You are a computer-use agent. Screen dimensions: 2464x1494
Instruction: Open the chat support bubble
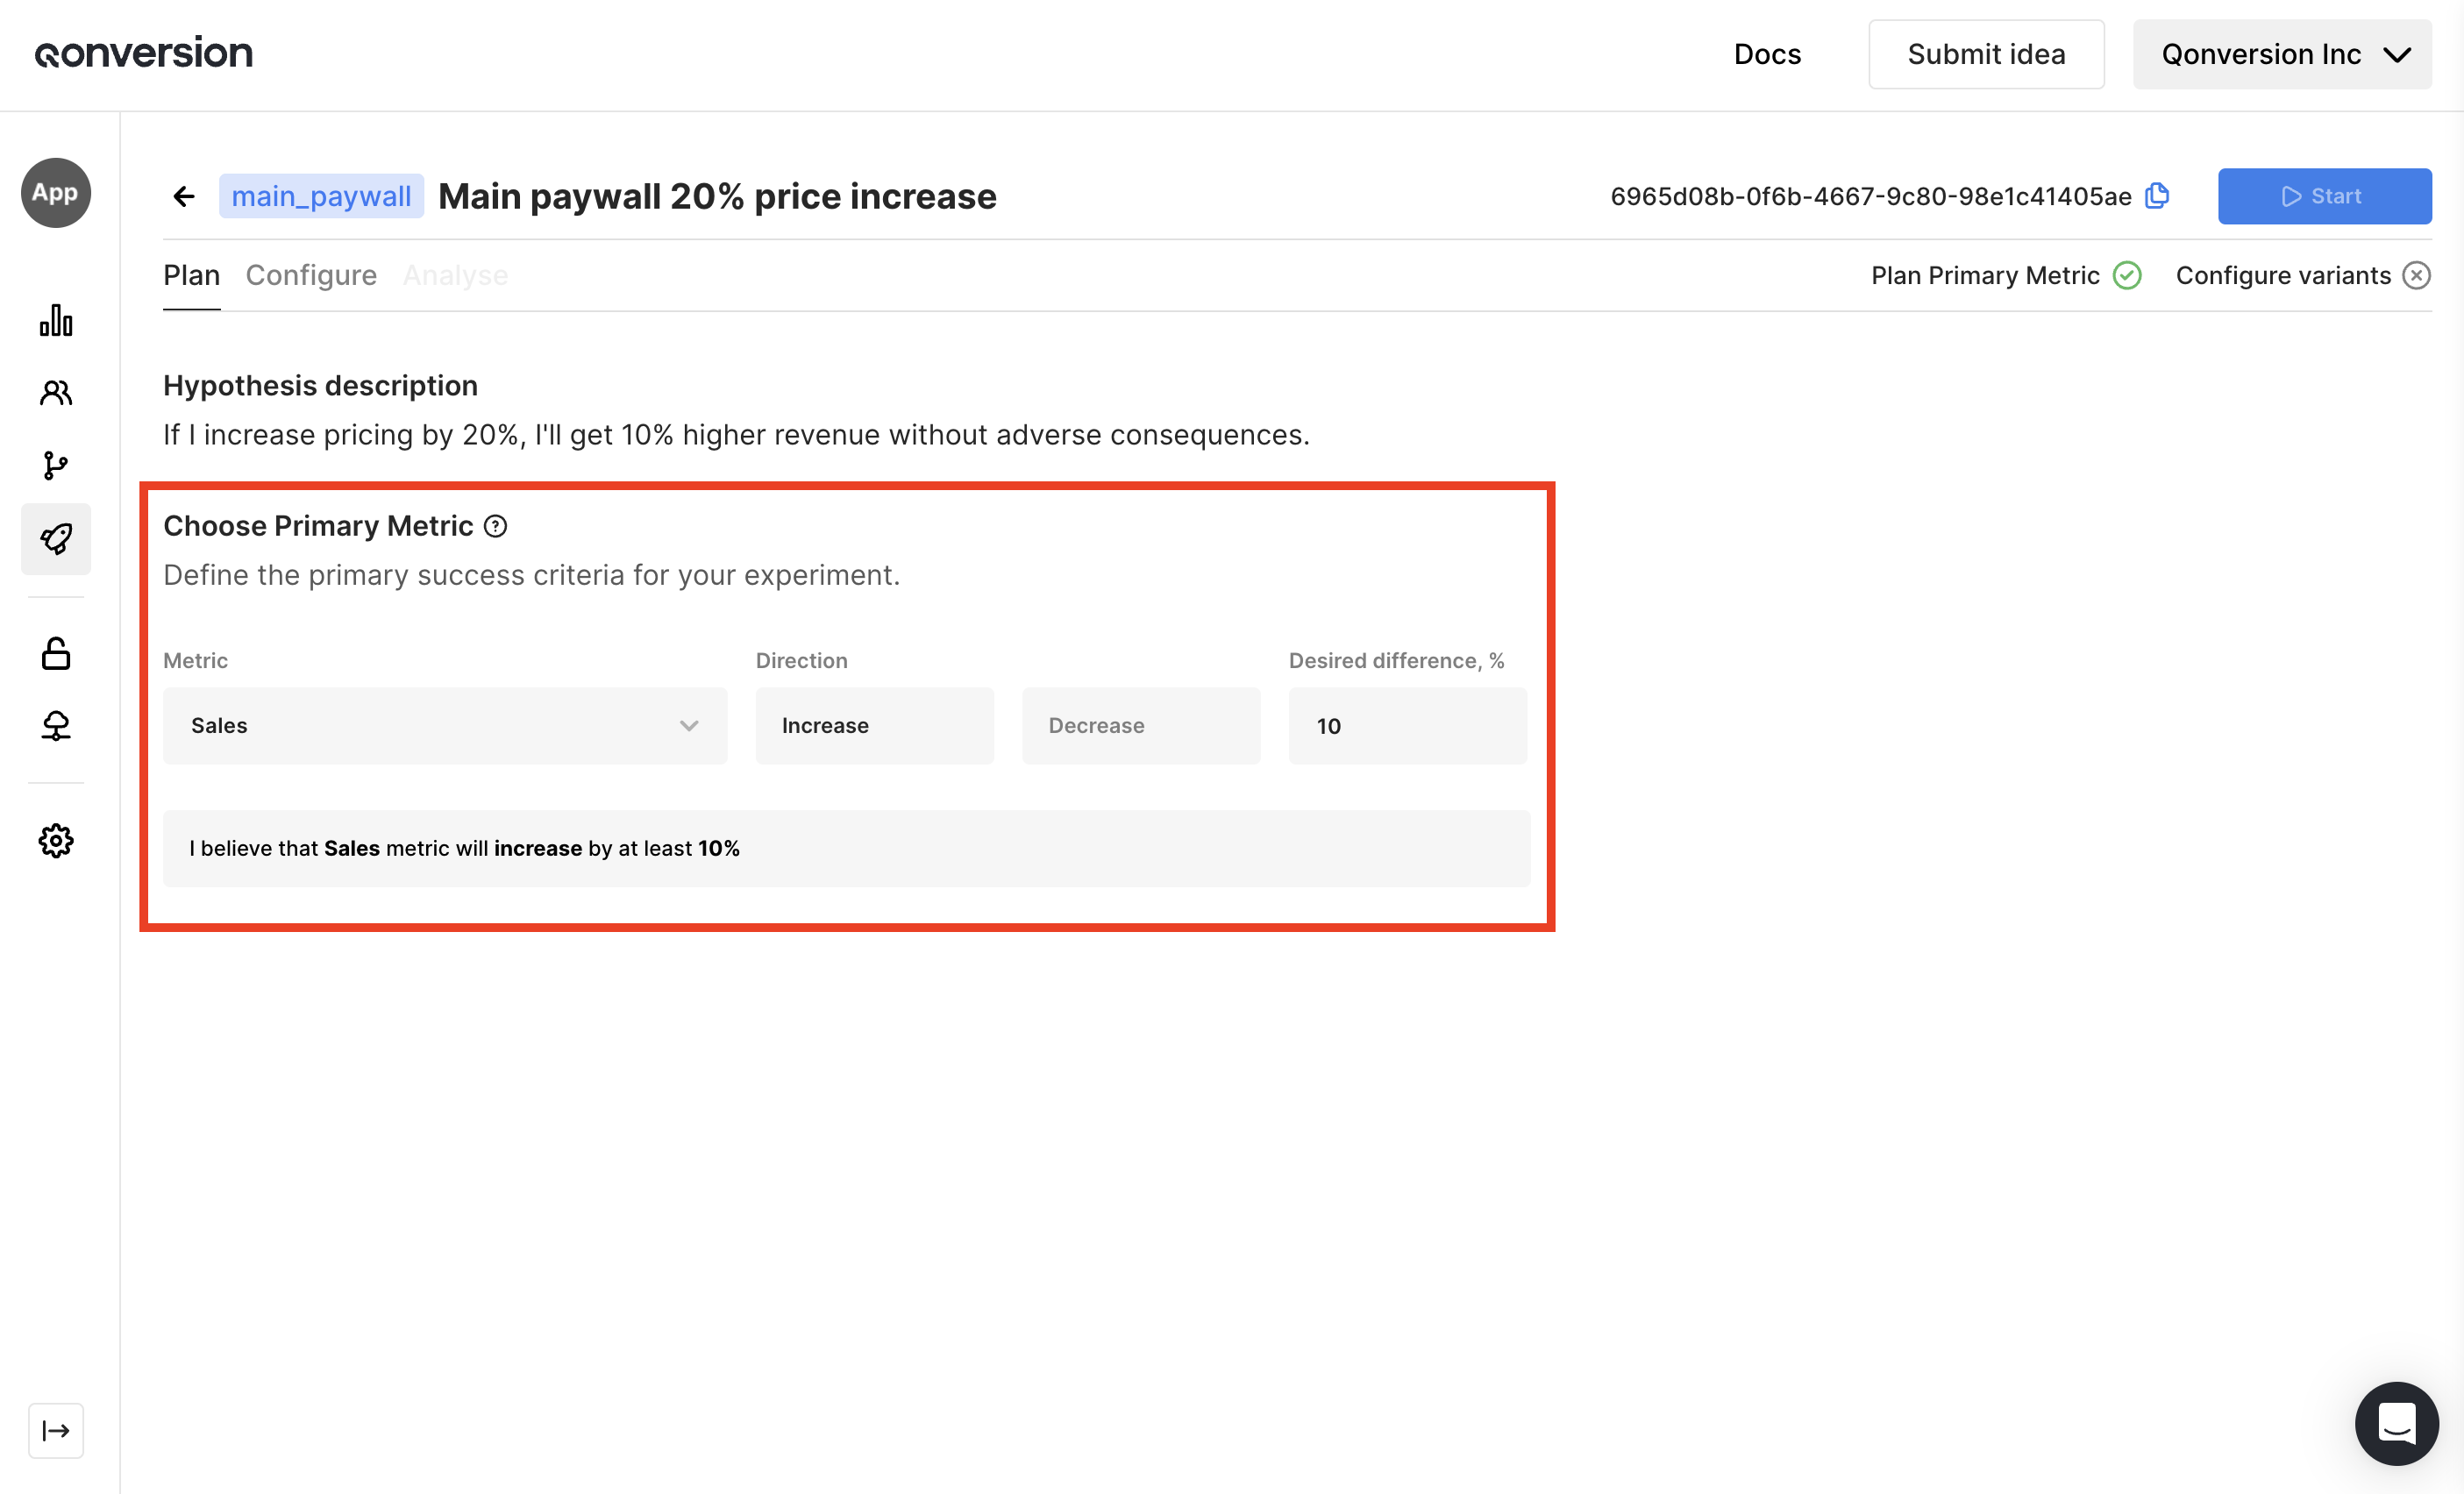tap(2396, 1423)
